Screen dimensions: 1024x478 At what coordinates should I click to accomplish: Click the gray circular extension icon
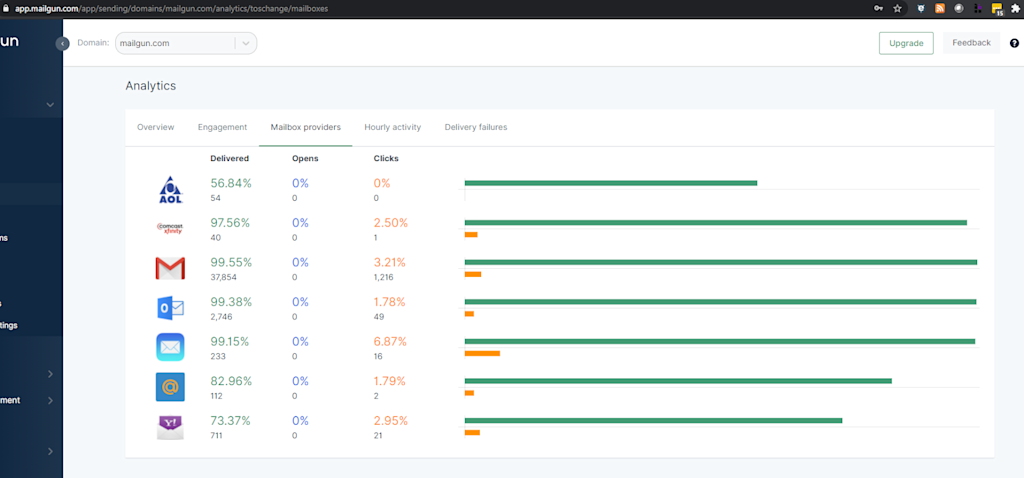(x=959, y=8)
